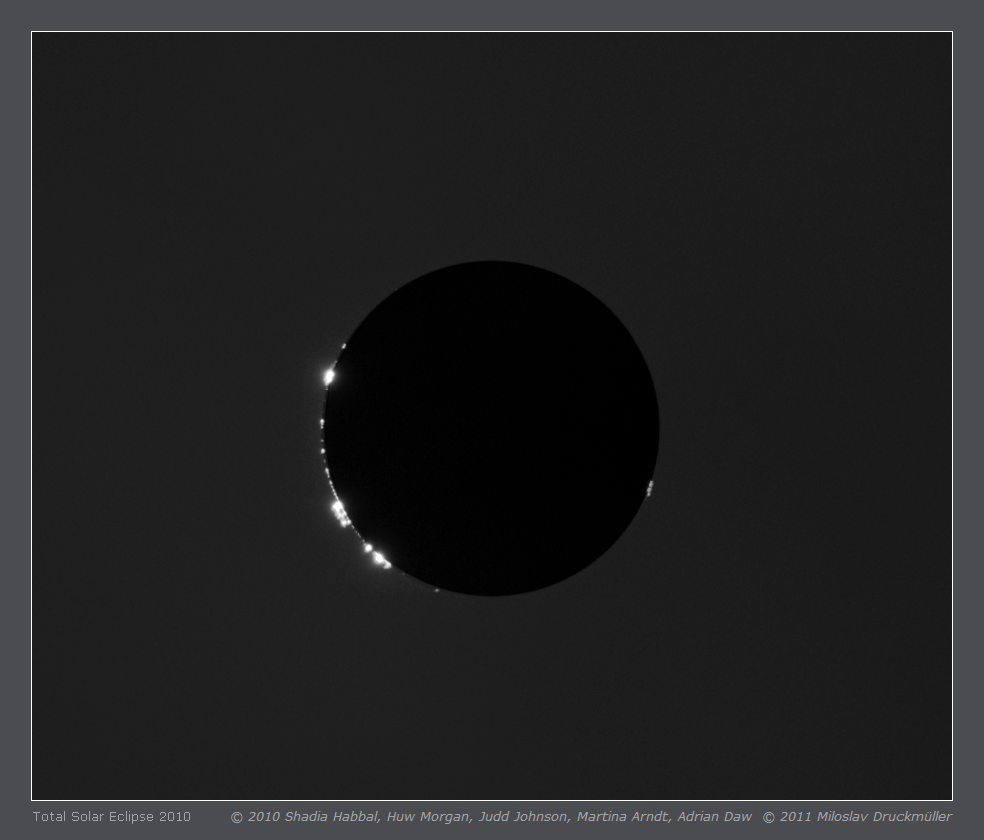
Task: Click the "© 2010" copyright mark
Action: click(x=254, y=817)
